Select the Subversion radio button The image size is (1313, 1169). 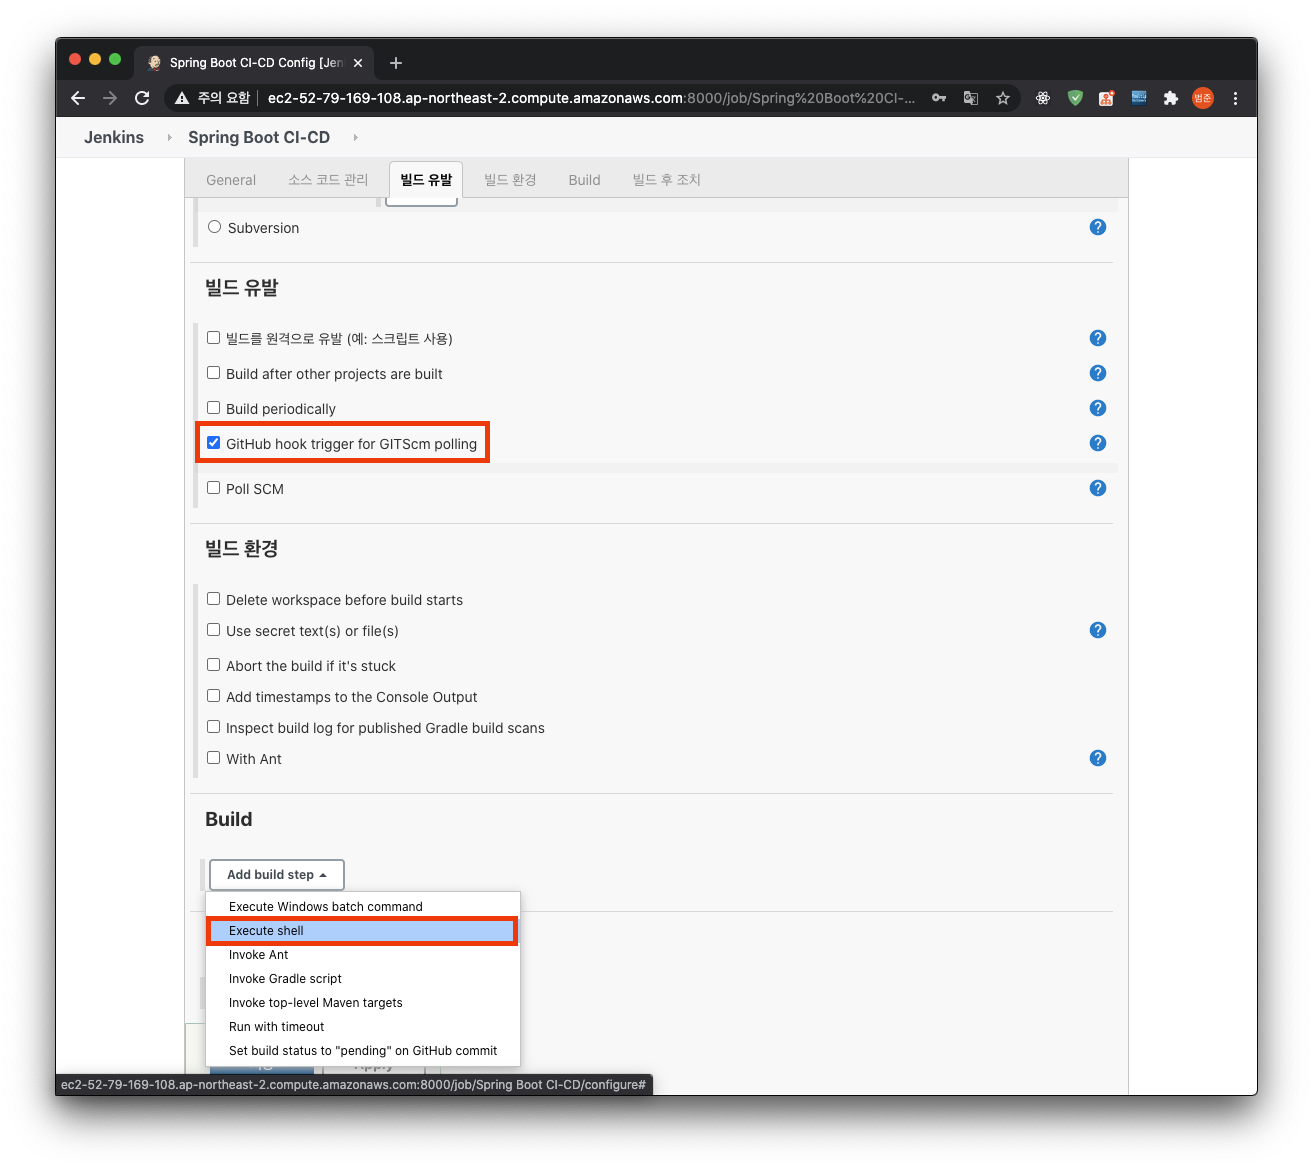[214, 227]
